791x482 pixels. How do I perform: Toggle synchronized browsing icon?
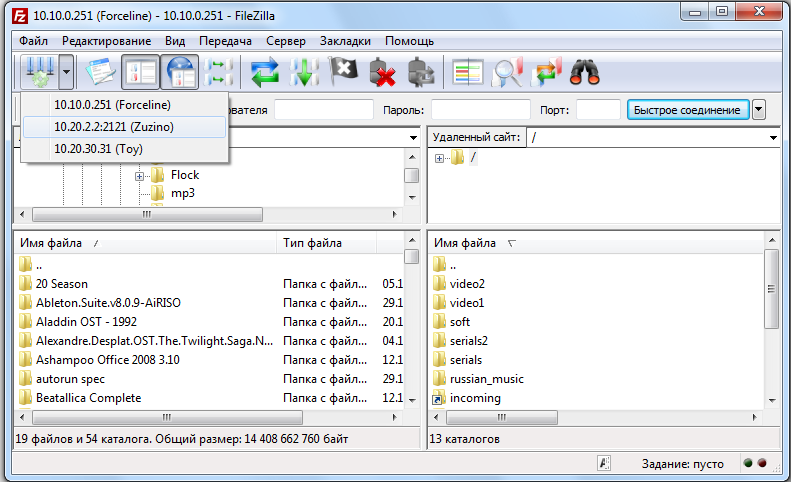click(x=546, y=72)
